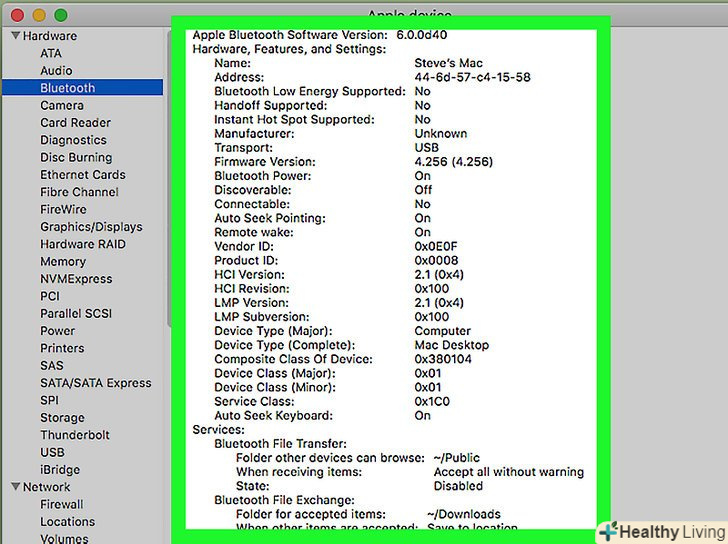Click the software version 6.0.0d40
Screen dimensions: 728x544
pyautogui.click(x=422, y=35)
